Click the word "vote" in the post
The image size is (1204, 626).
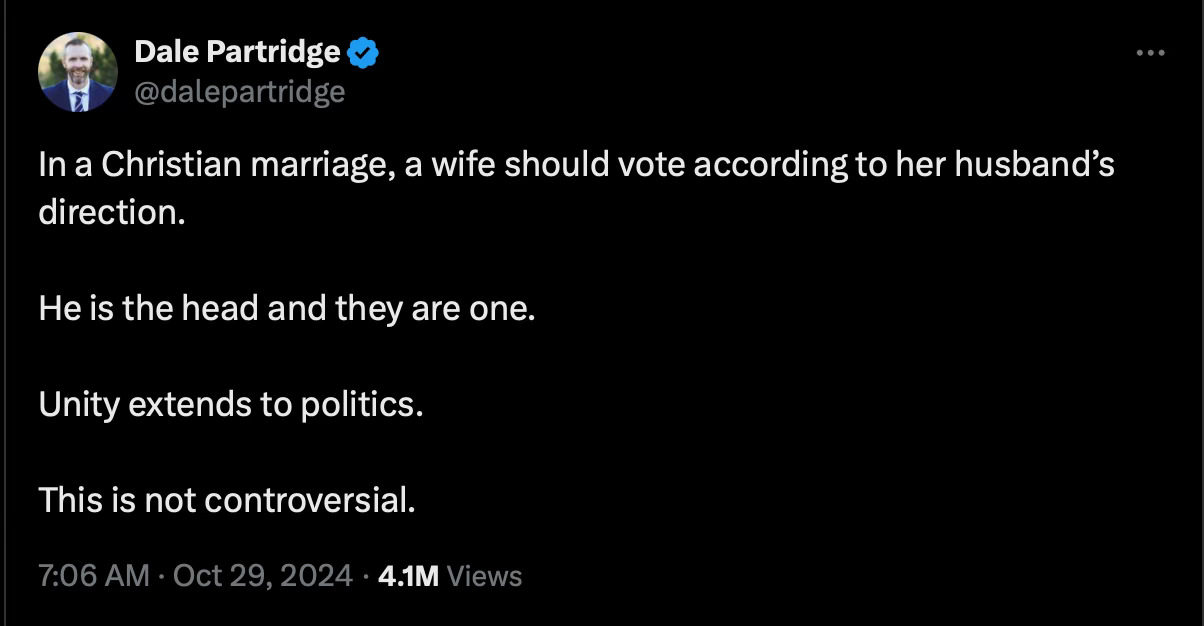tap(652, 166)
